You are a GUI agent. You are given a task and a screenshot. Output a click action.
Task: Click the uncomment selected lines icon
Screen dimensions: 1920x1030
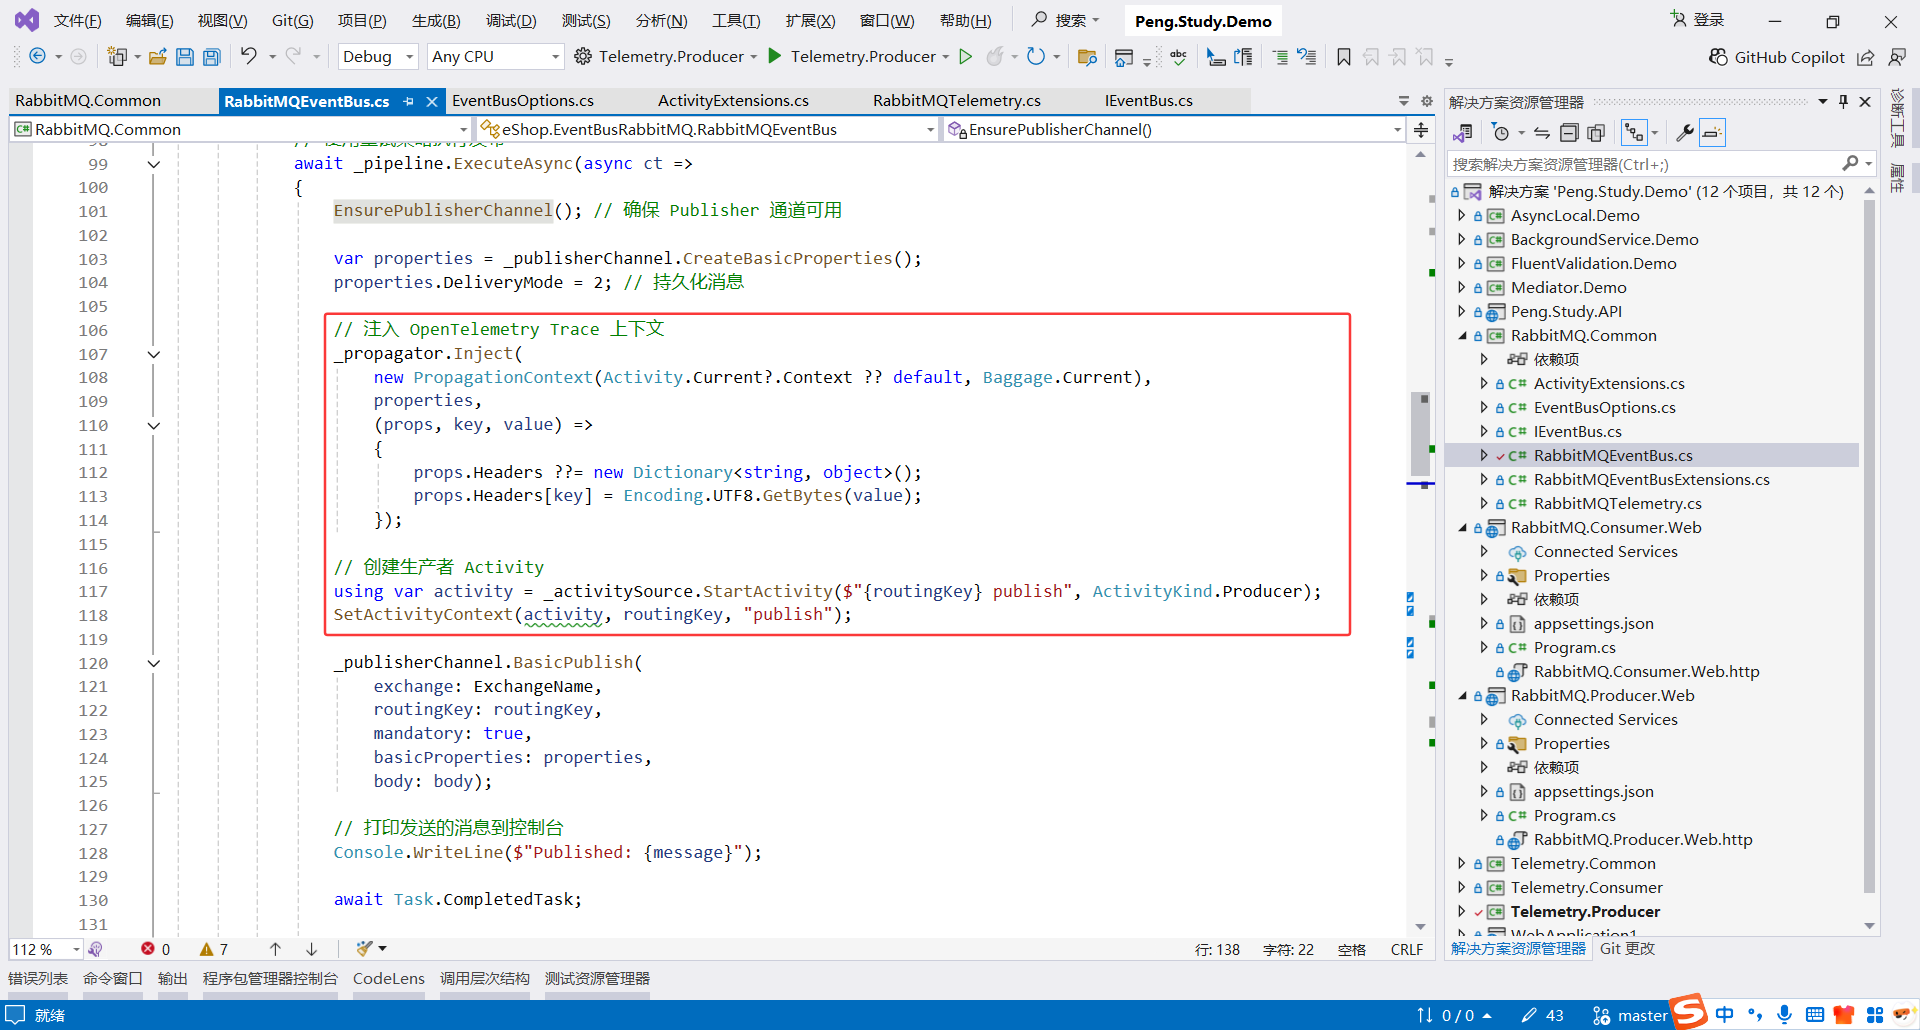(1306, 57)
